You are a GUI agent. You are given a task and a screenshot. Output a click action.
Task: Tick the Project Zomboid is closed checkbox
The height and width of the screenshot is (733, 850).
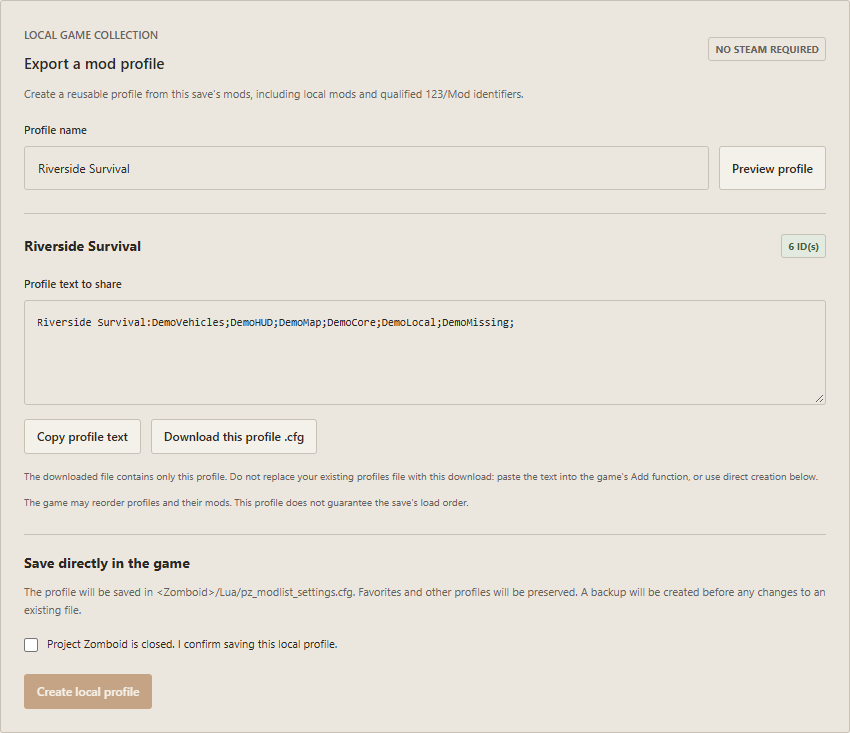[31, 645]
